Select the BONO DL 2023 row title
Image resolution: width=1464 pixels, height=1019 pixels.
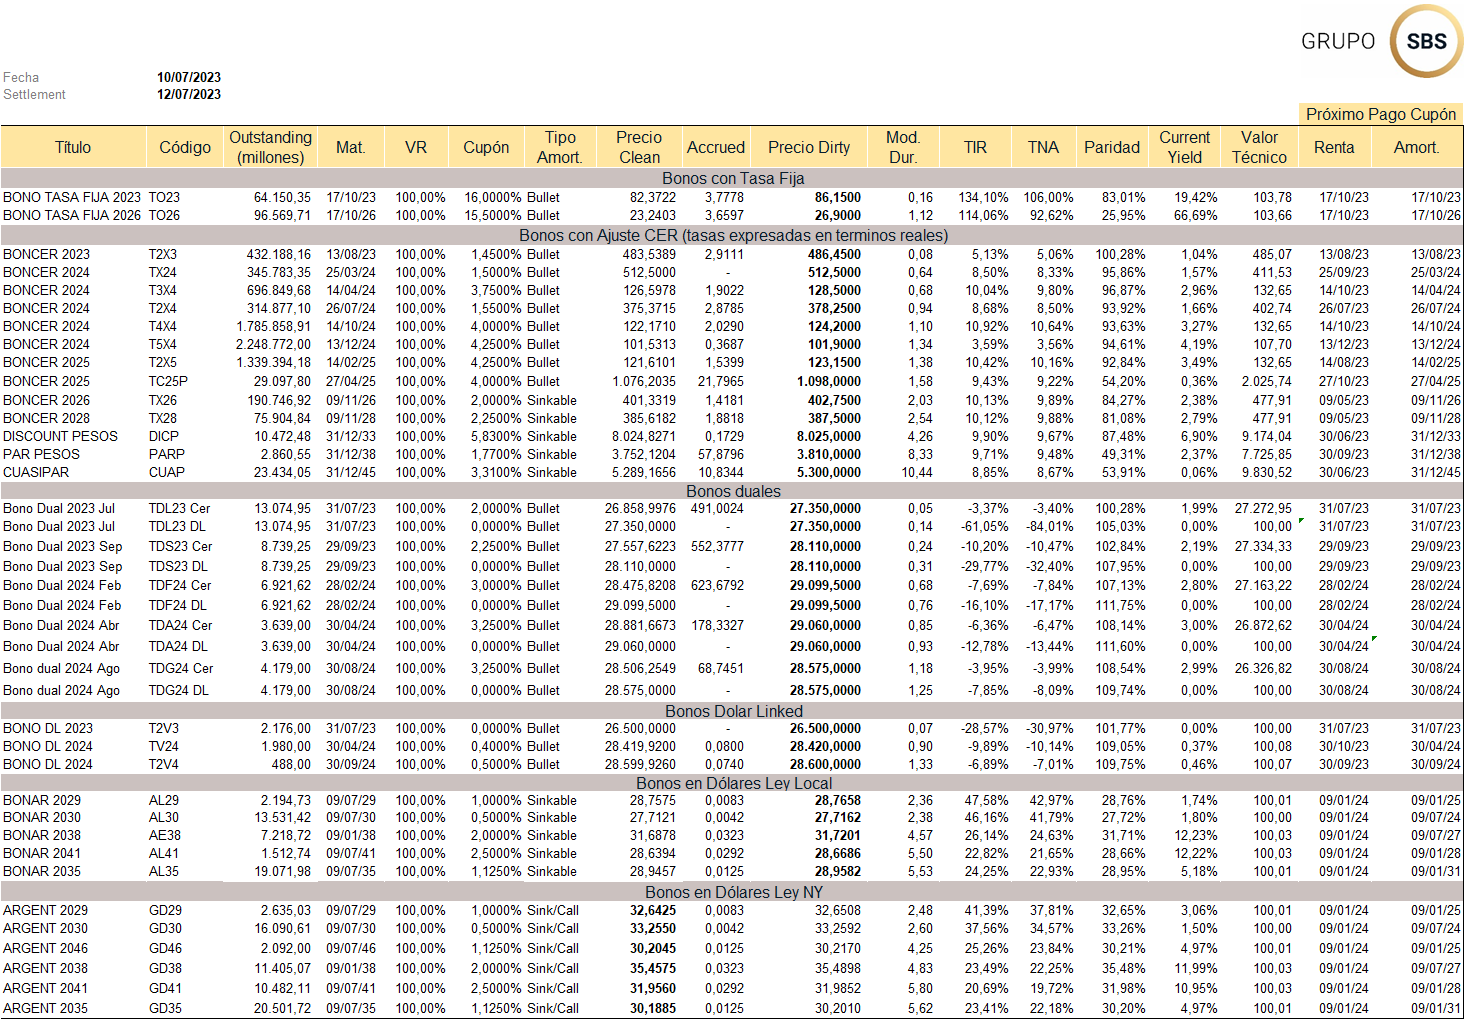point(48,728)
